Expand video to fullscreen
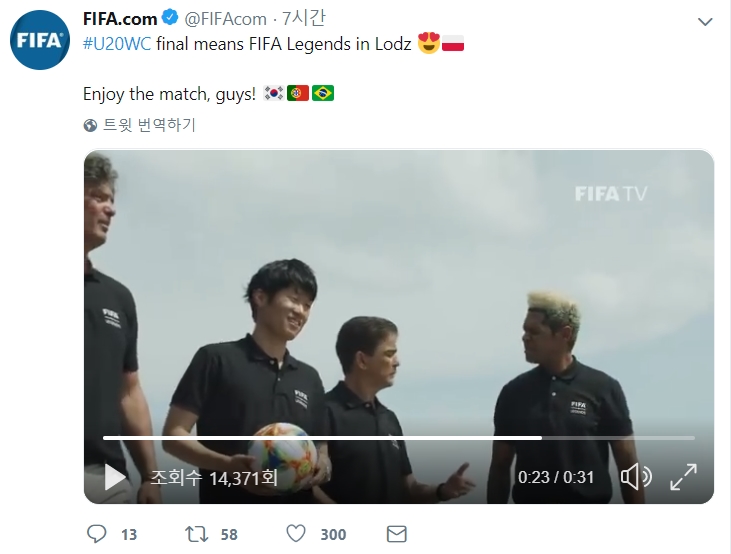Screen dimensions: 731x554 pos(683,477)
